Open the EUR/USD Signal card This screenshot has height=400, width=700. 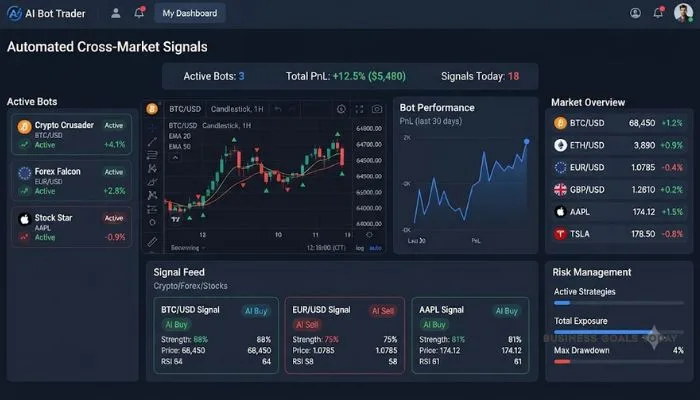(345, 335)
